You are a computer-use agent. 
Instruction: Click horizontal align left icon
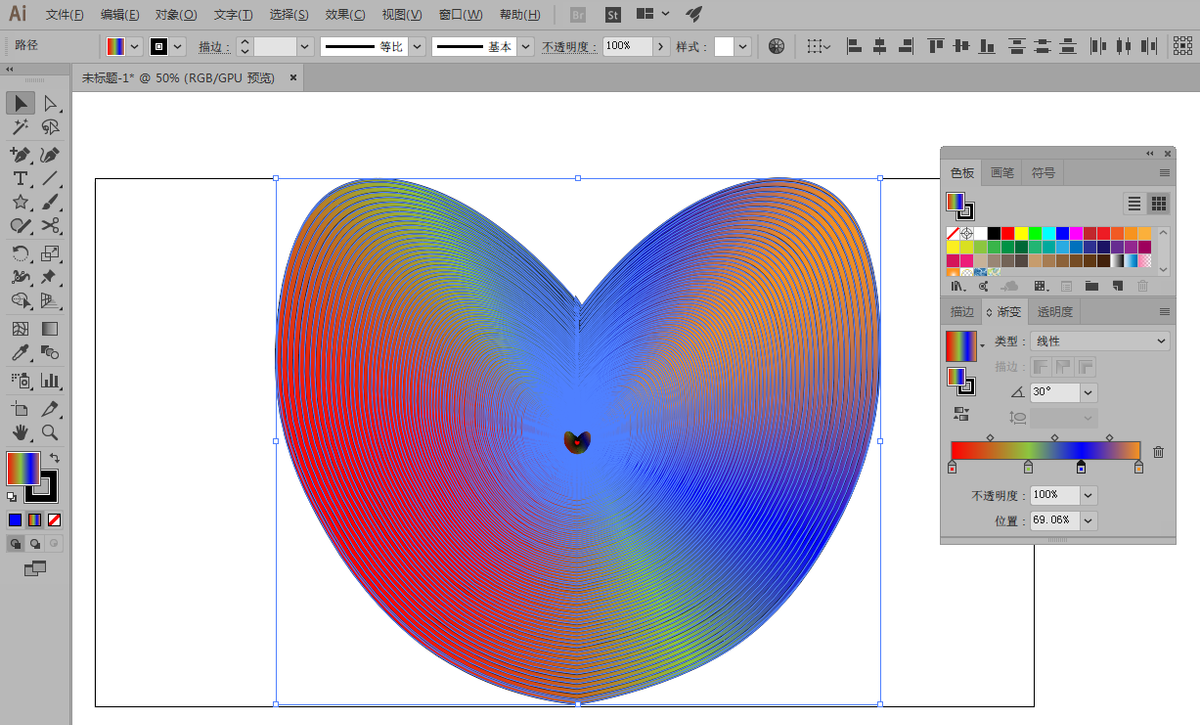[x=853, y=46]
